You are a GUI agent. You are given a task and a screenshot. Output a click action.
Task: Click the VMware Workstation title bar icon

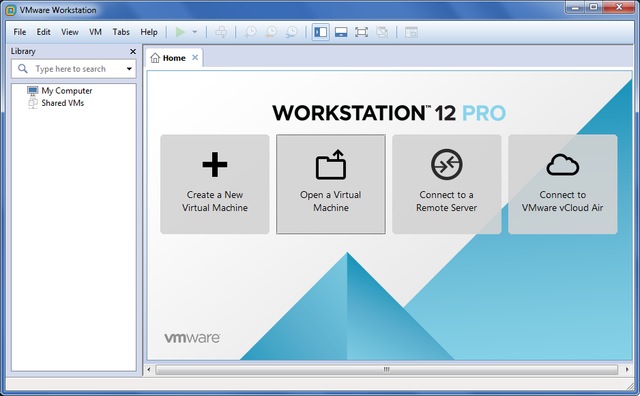tap(11, 10)
